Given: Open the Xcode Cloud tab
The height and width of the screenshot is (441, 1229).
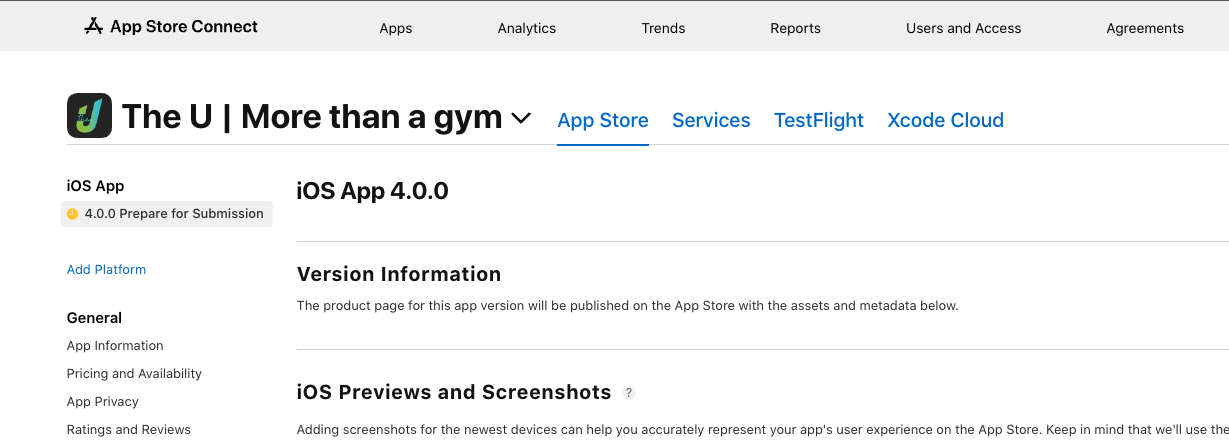Looking at the screenshot, I should 945,121.
